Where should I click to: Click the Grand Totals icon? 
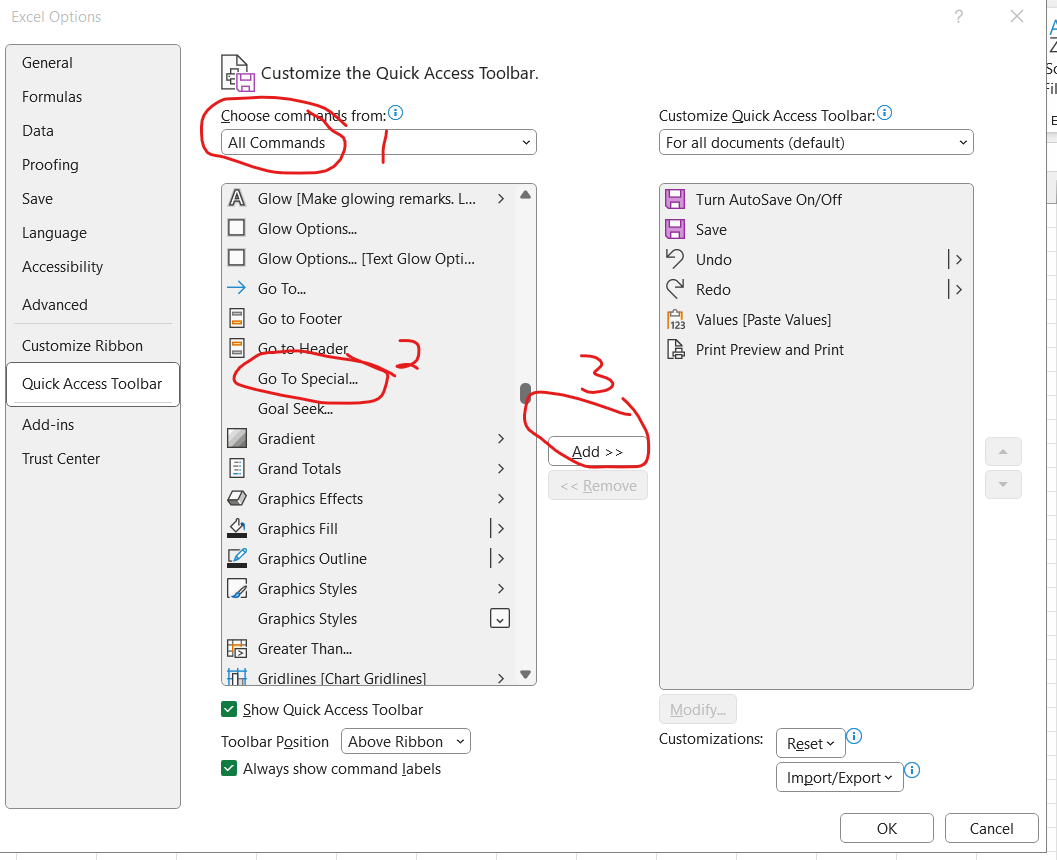pyautogui.click(x=237, y=468)
